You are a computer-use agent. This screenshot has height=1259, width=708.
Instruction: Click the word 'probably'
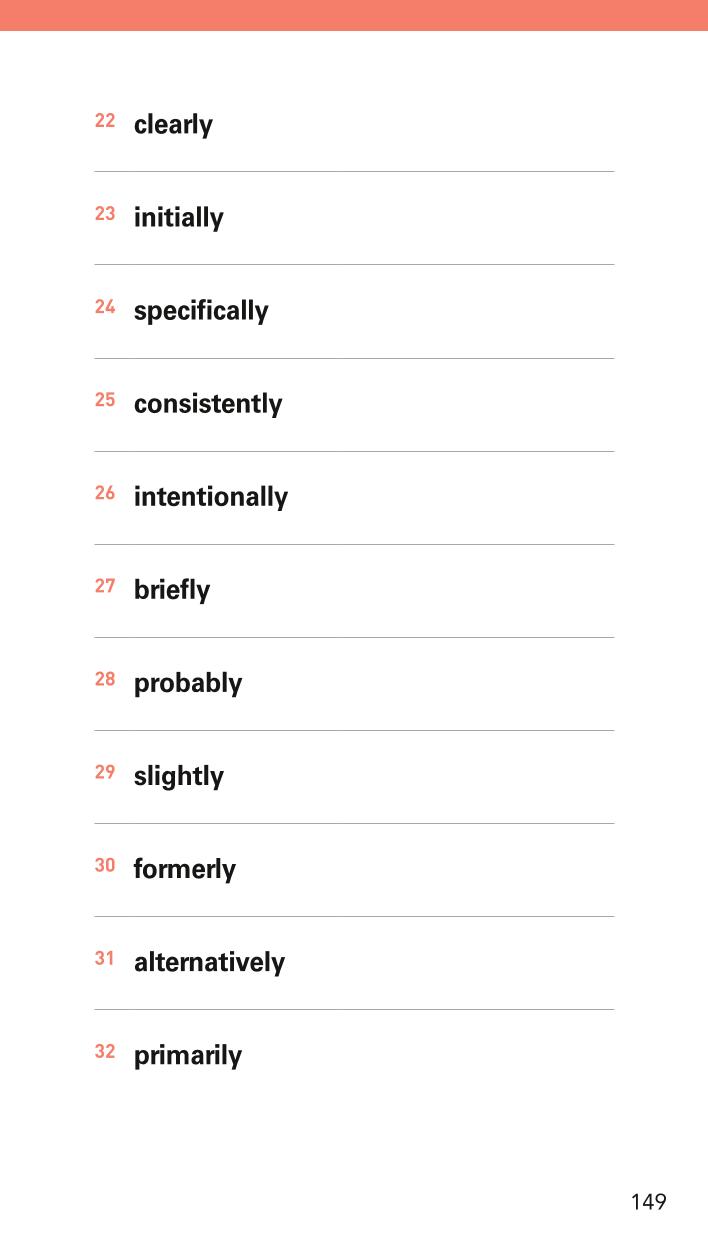click(188, 683)
